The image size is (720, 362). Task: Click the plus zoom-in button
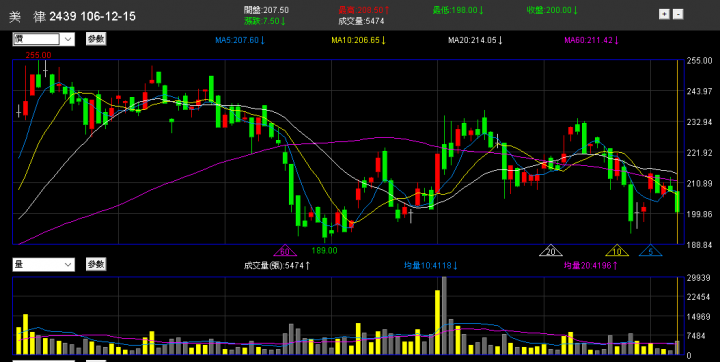[x=664, y=14]
